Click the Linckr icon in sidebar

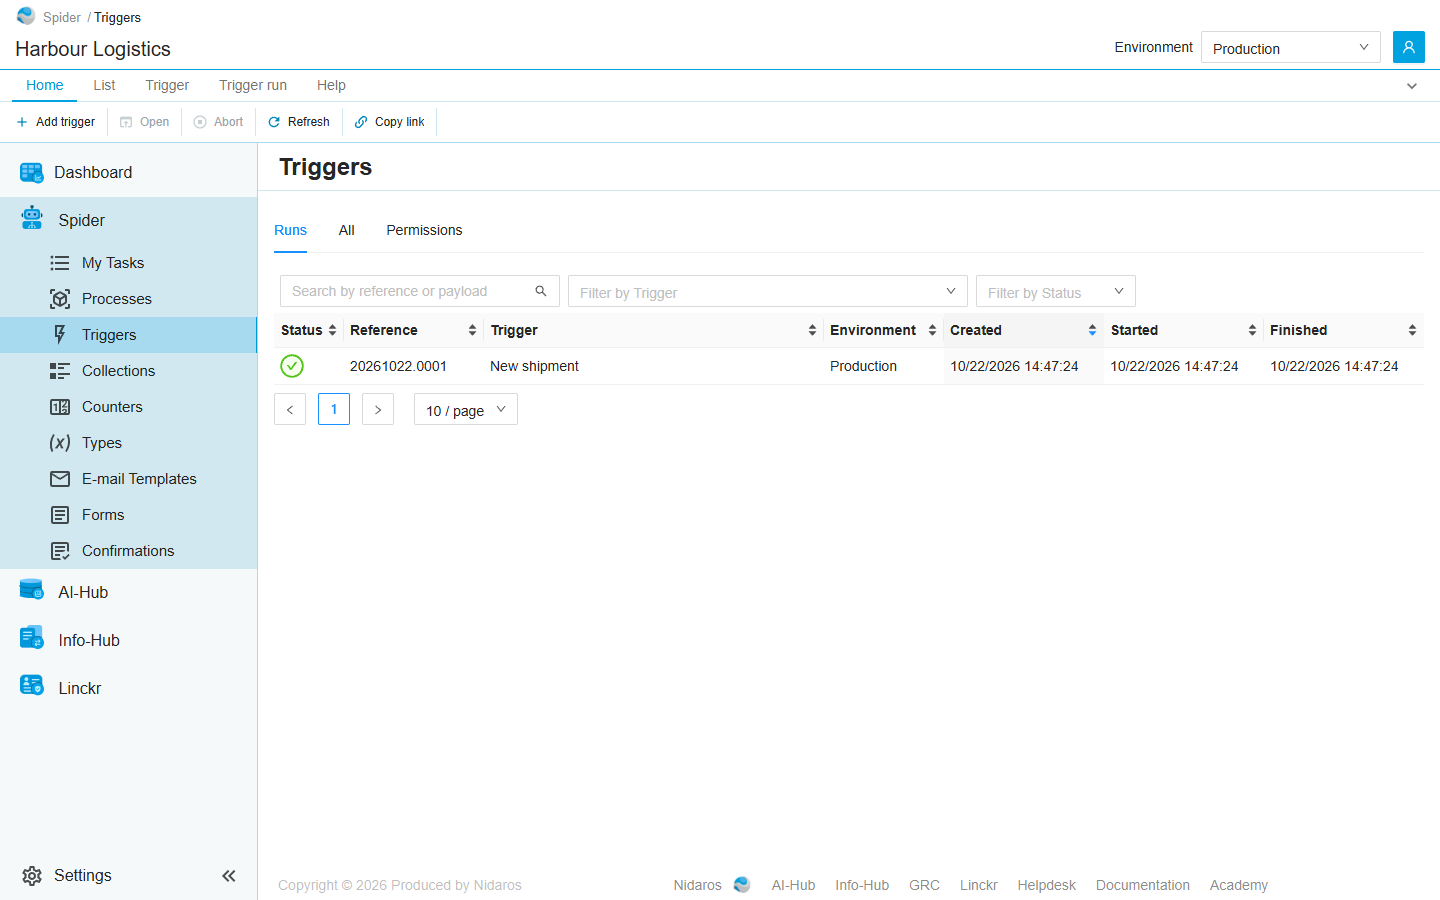32,686
